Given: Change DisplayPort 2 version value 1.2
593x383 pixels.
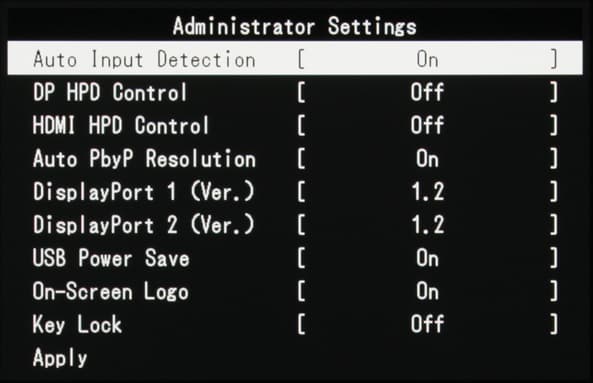Looking at the screenshot, I should pyautogui.click(x=428, y=225).
